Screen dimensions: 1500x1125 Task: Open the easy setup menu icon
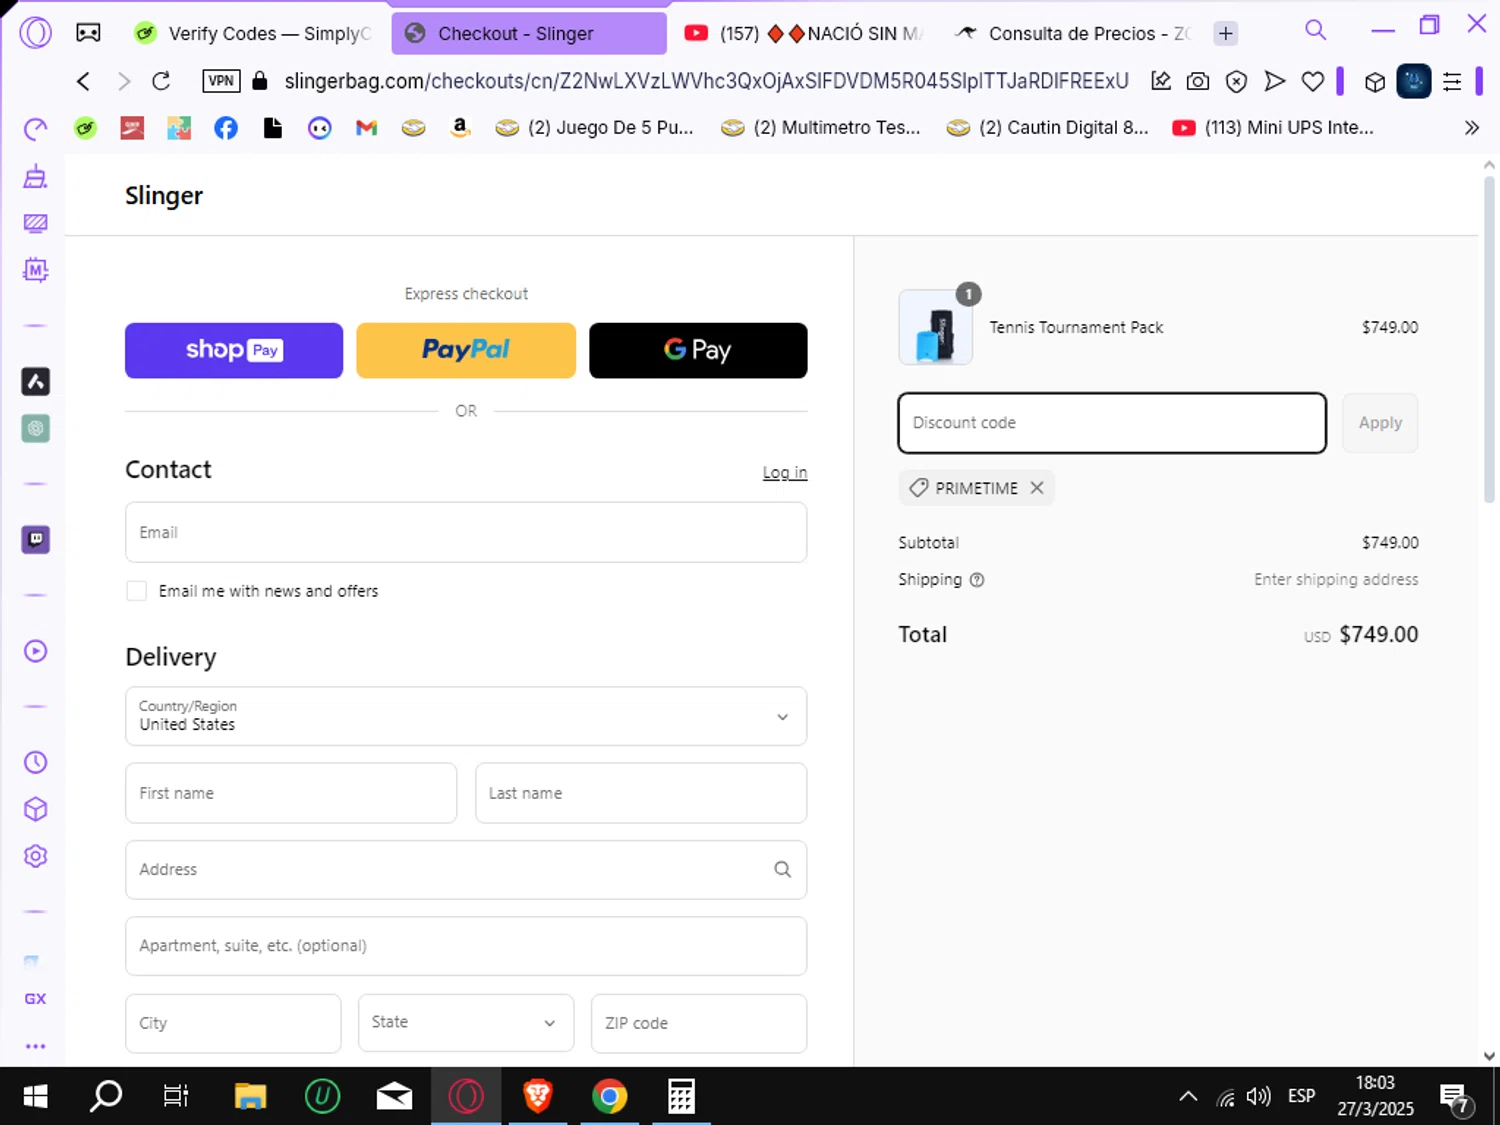pyautogui.click(x=1452, y=81)
